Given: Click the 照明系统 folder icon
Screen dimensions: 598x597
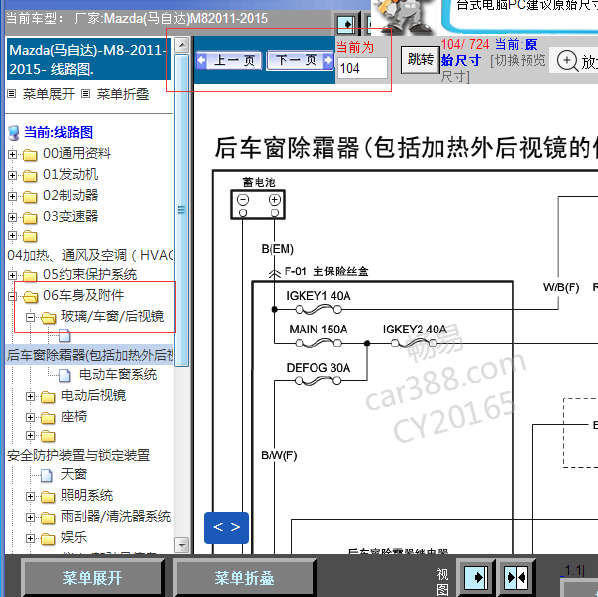Looking at the screenshot, I should coord(48,497).
